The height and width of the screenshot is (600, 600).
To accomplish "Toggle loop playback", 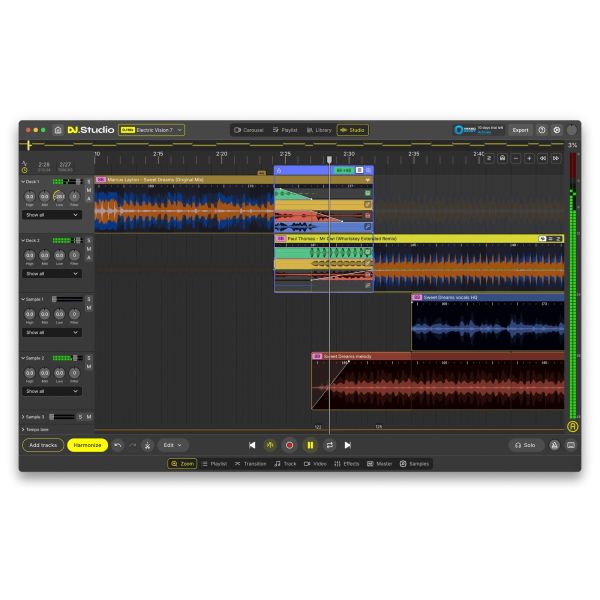I will (329, 445).
